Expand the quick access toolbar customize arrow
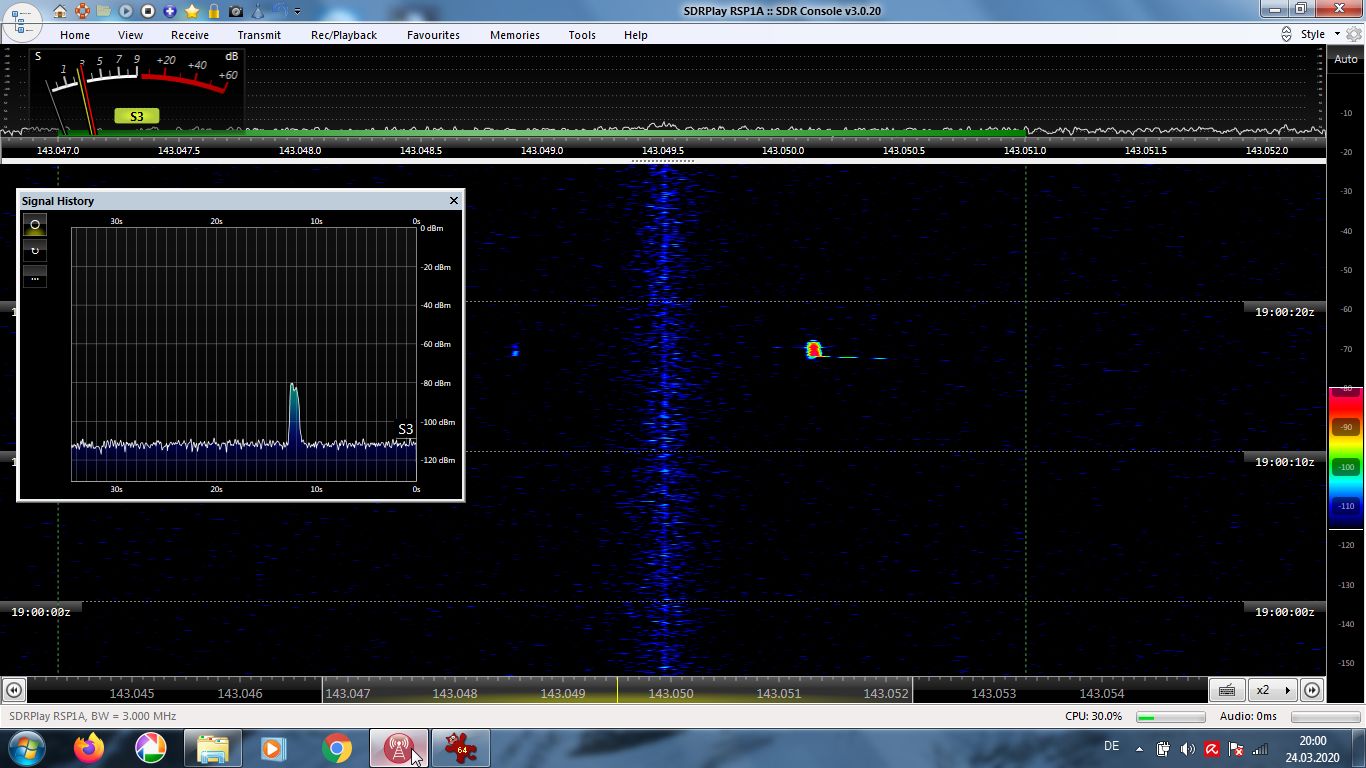The image size is (1366, 768). [x=297, y=12]
